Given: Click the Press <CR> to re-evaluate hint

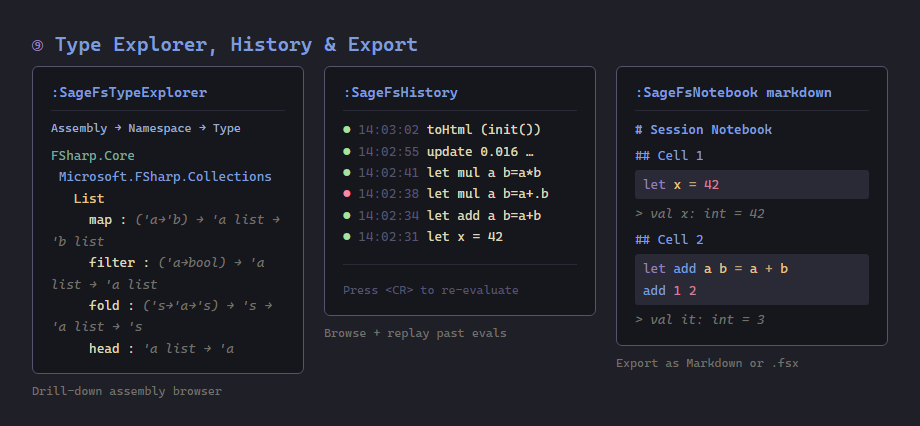Looking at the screenshot, I should tap(431, 290).
